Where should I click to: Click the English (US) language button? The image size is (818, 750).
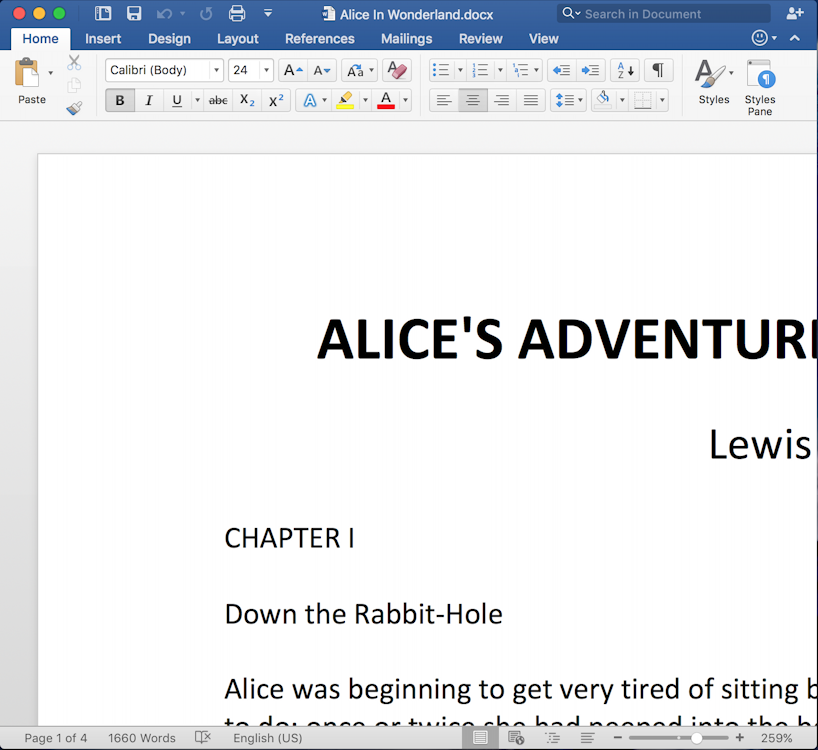(267, 738)
